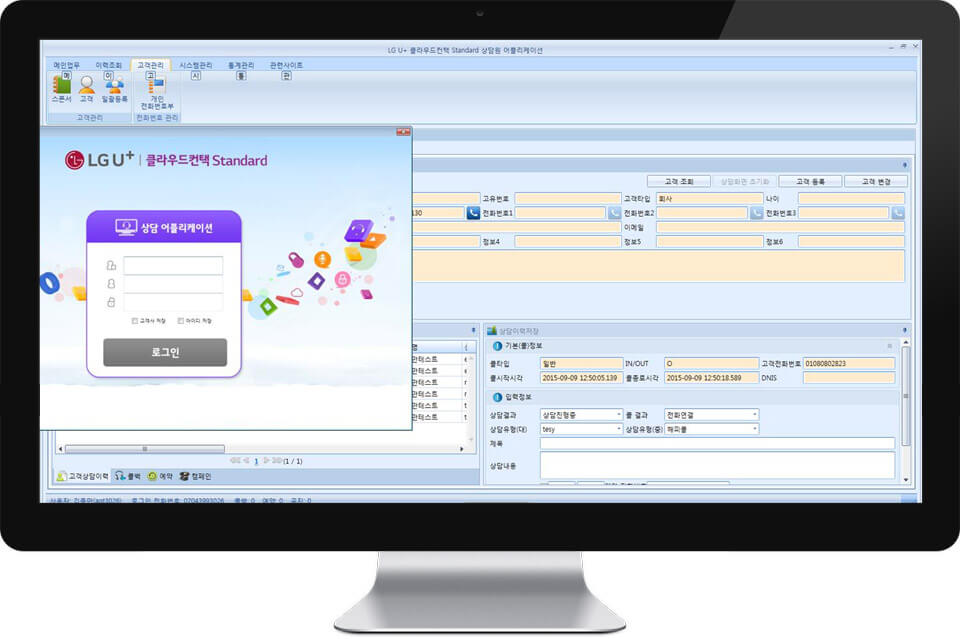Click the 상담내용 text area
Screen dimensions: 960x639
(x=717, y=465)
